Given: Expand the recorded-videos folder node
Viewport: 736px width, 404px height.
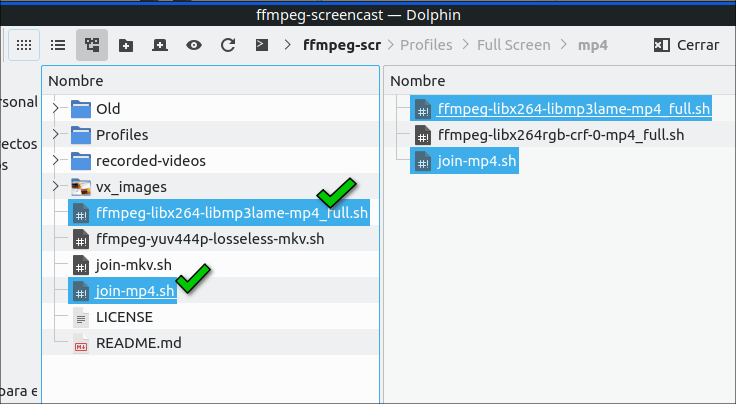Looking at the screenshot, I should pos(56,160).
